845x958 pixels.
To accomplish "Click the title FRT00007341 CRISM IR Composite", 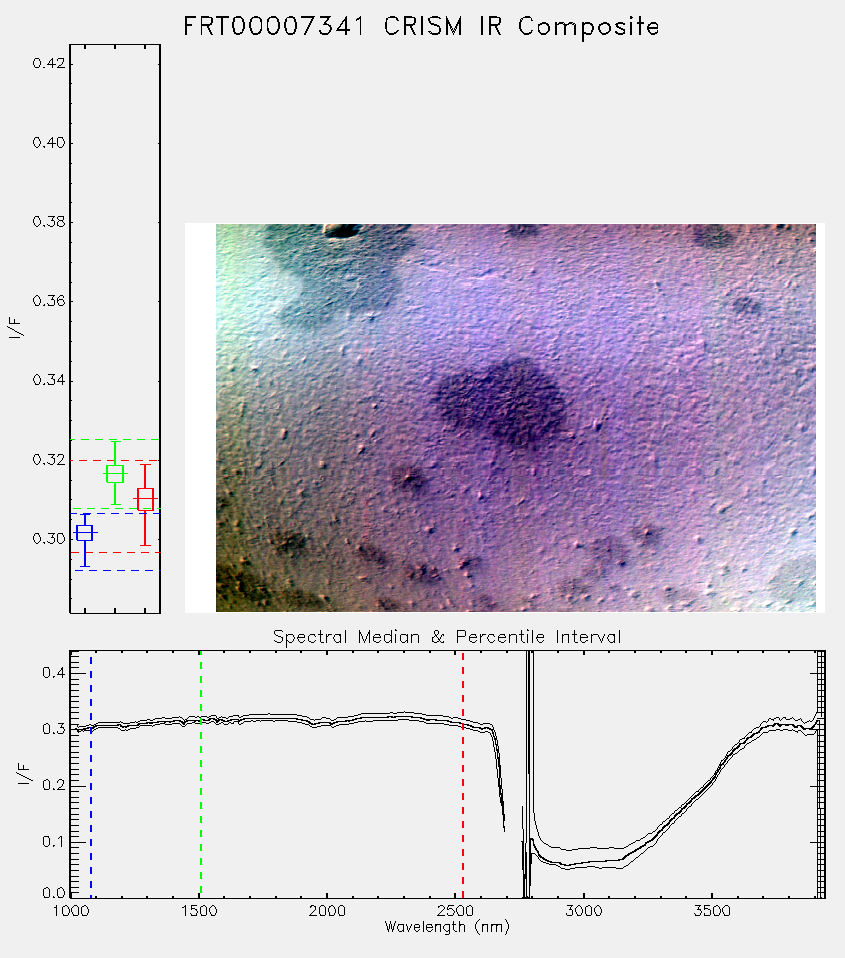I will point(422,27).
